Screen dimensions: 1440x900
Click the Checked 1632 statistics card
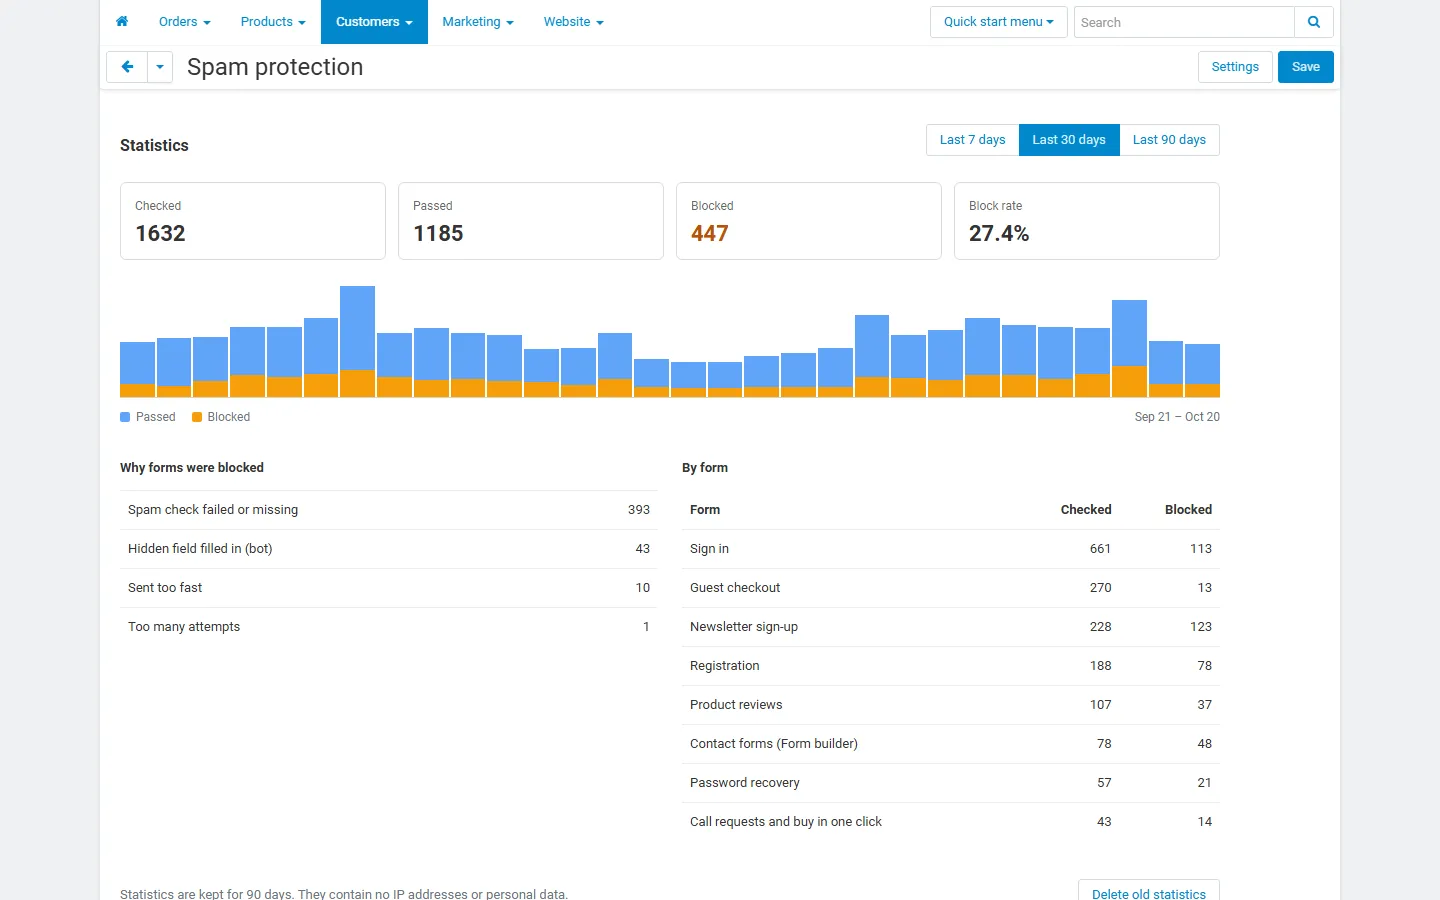coord(253,221)
